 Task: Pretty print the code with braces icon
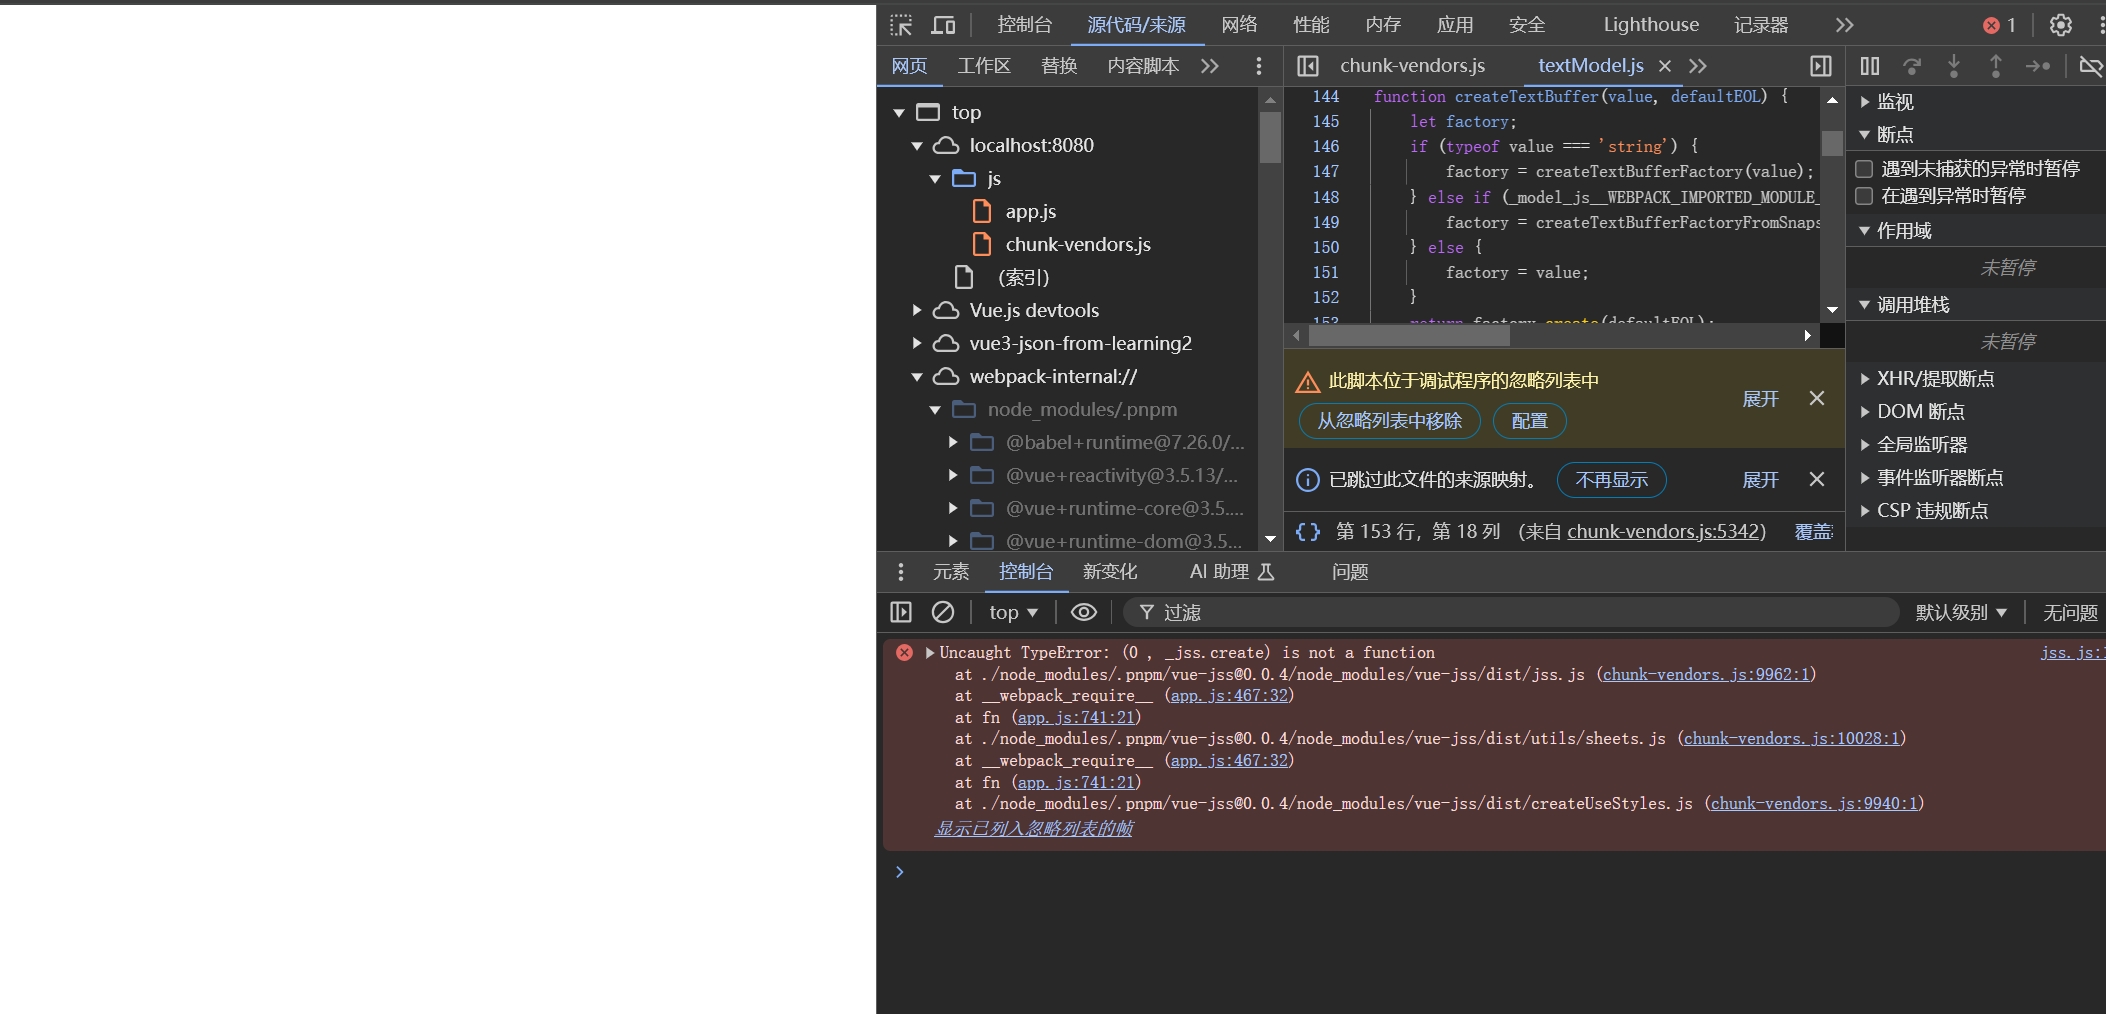pos(1308,532)
